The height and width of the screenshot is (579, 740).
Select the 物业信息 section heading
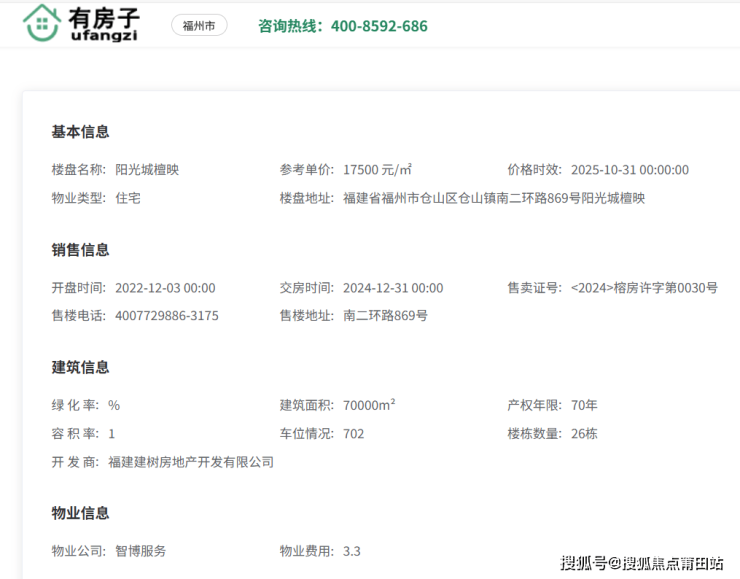(80, 514)
